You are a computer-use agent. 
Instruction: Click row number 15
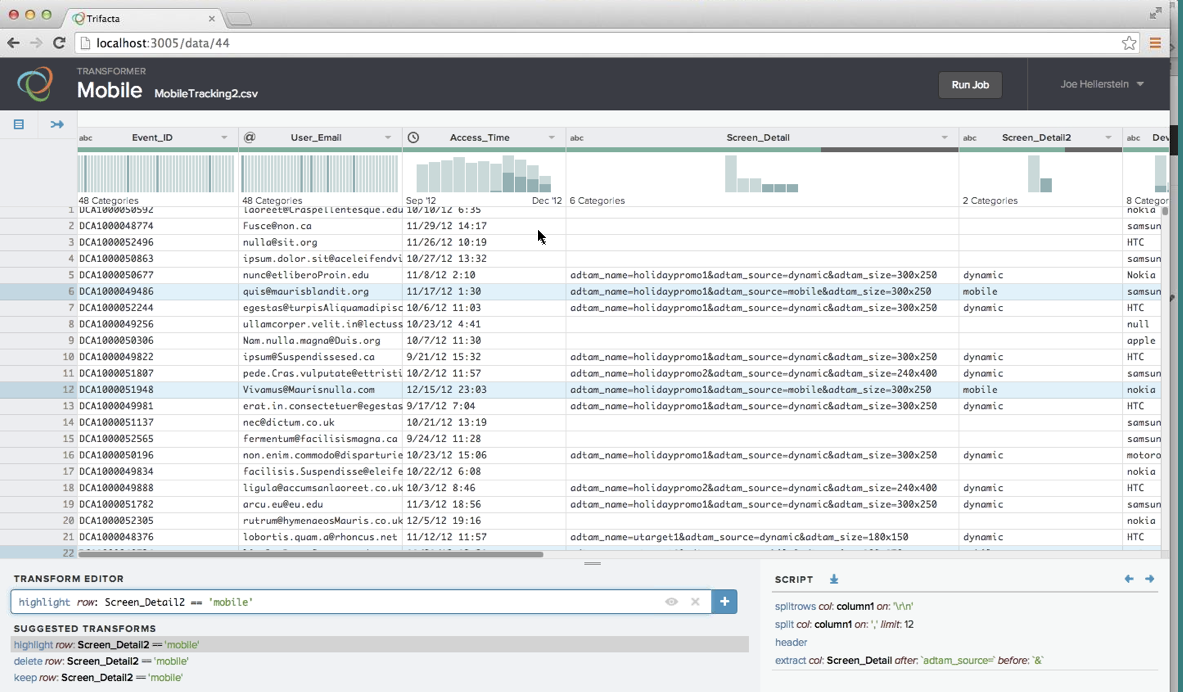coord(68,438)
